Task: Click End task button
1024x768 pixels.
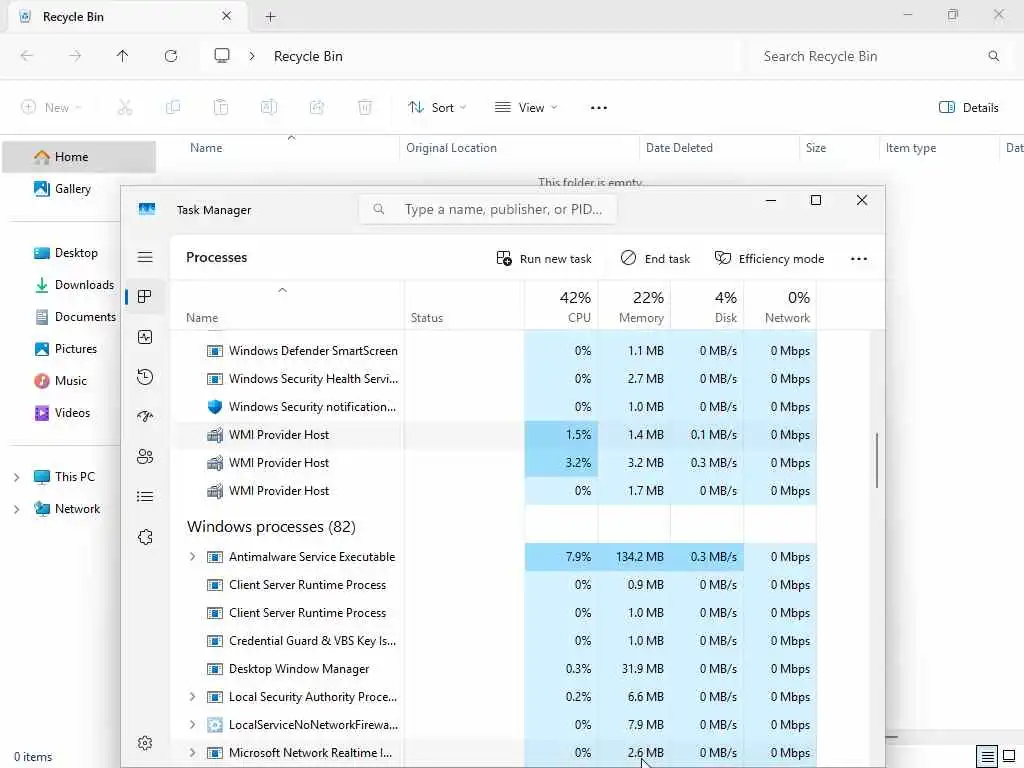Action: point(655,259)
